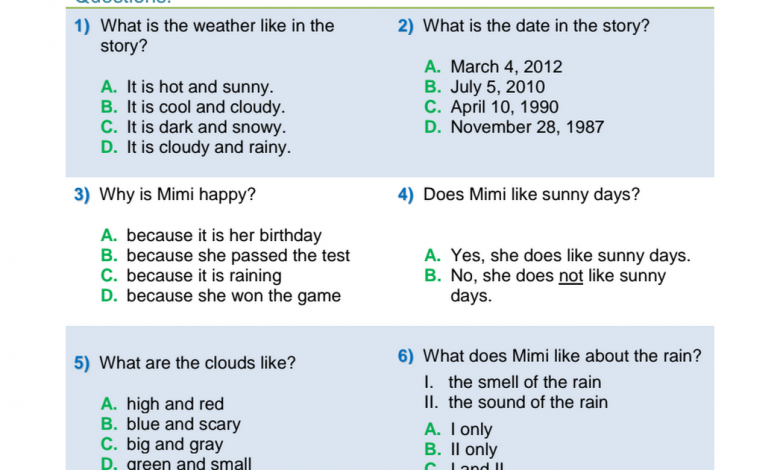
Task: Select date option 'November 28, 1987'
Action: [514, 127]
